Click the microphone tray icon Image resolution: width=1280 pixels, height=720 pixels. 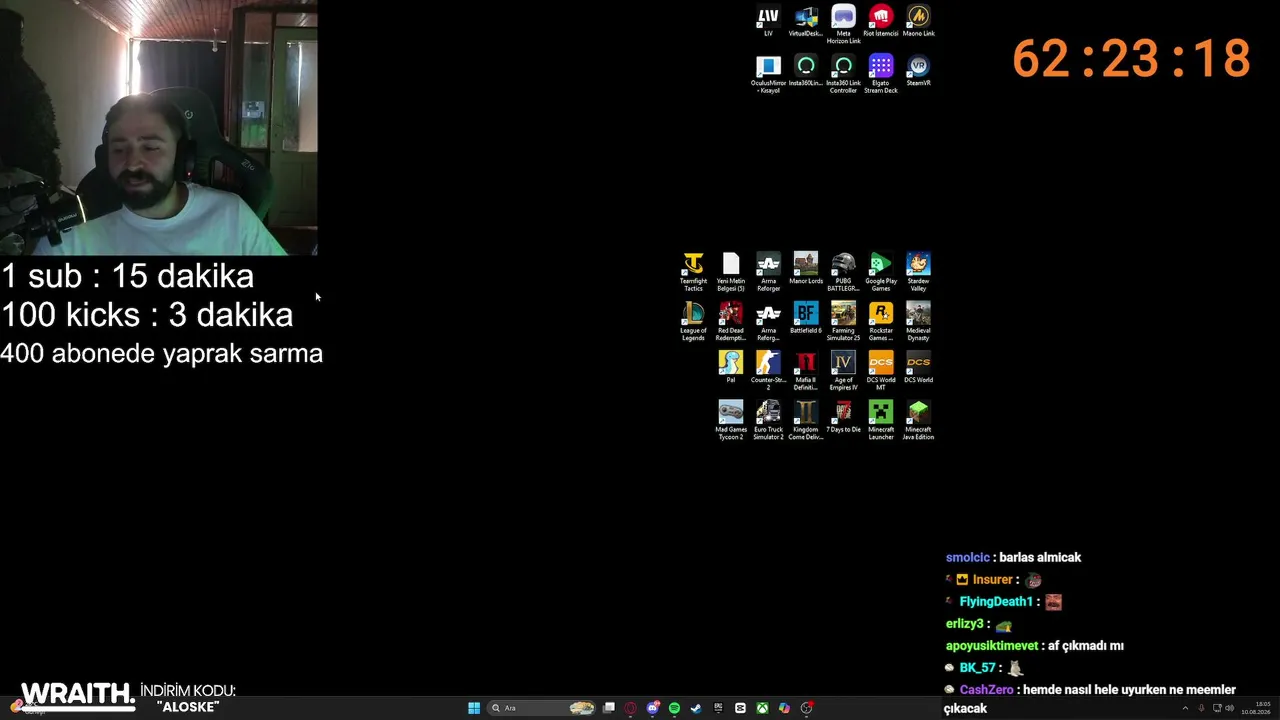point(1201,708)
